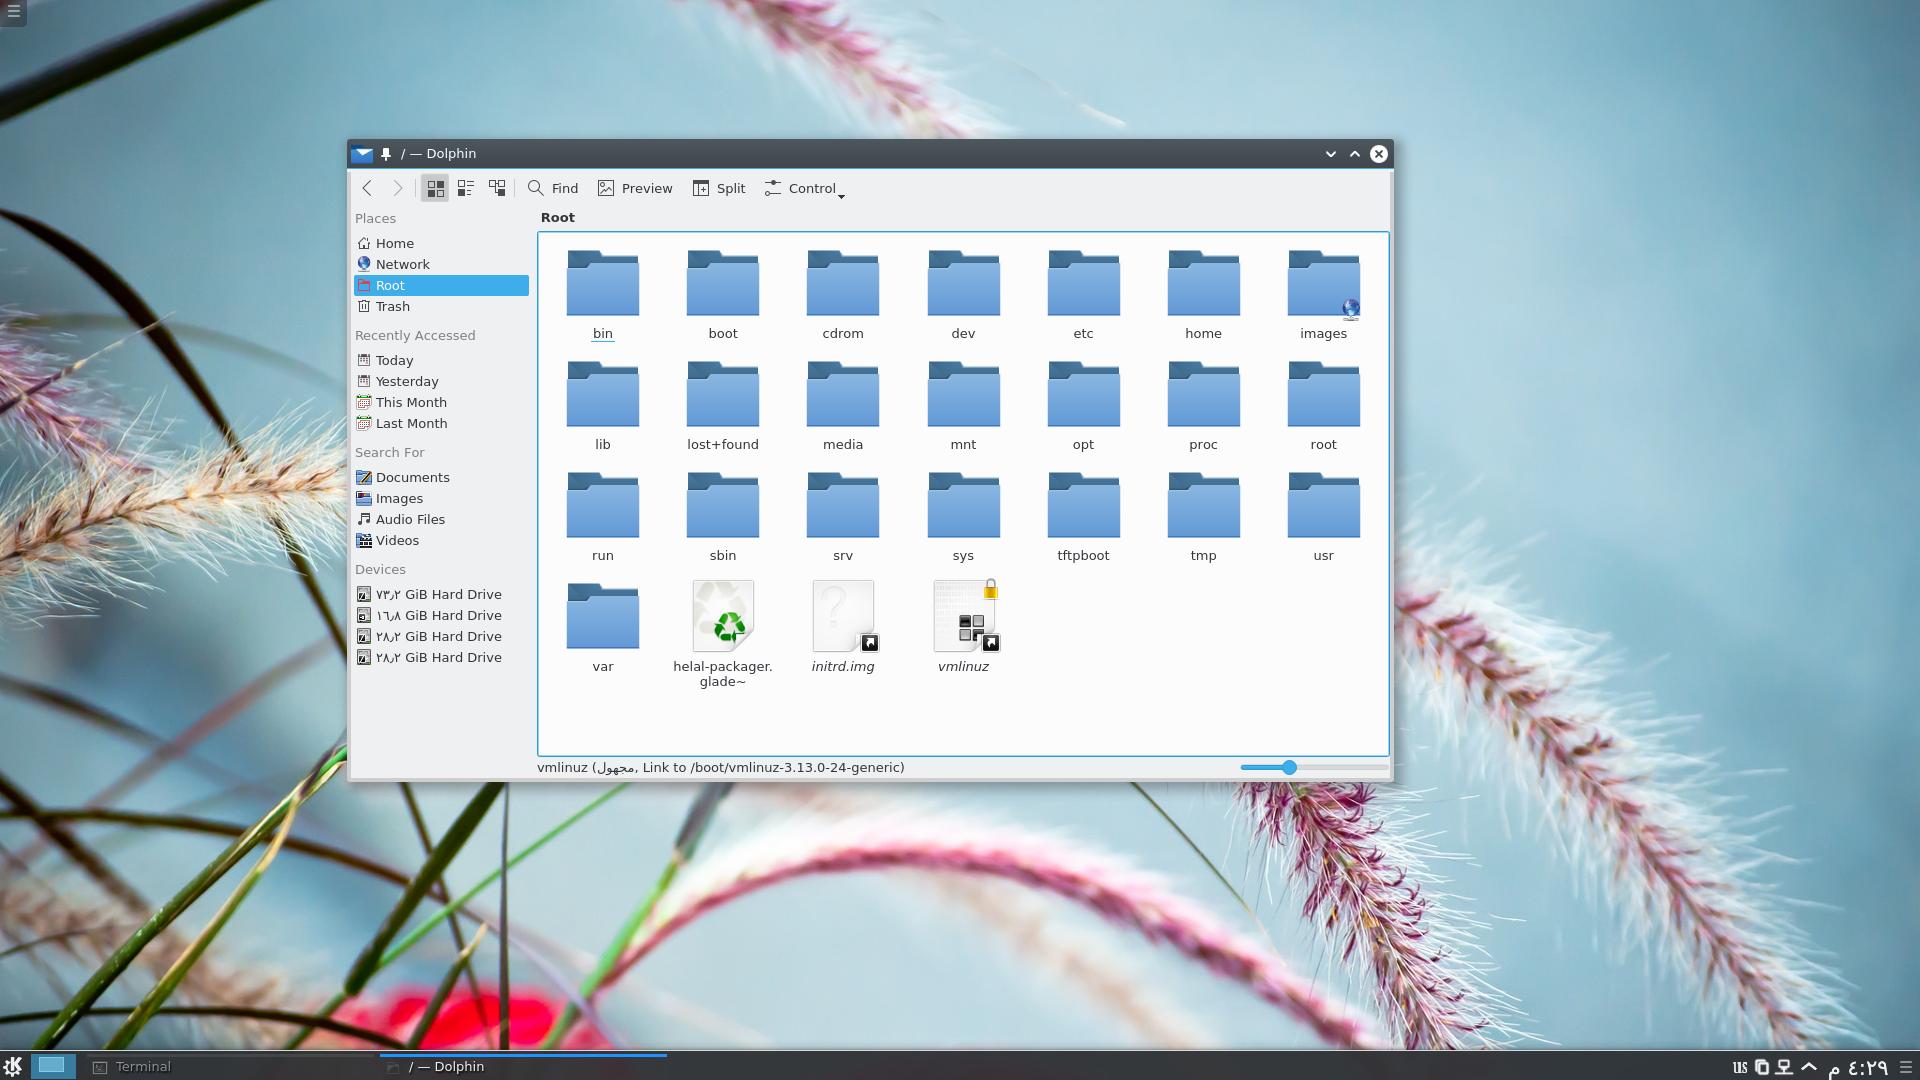Click the titlebar chevron to open window menu

tap(1330, 153)
